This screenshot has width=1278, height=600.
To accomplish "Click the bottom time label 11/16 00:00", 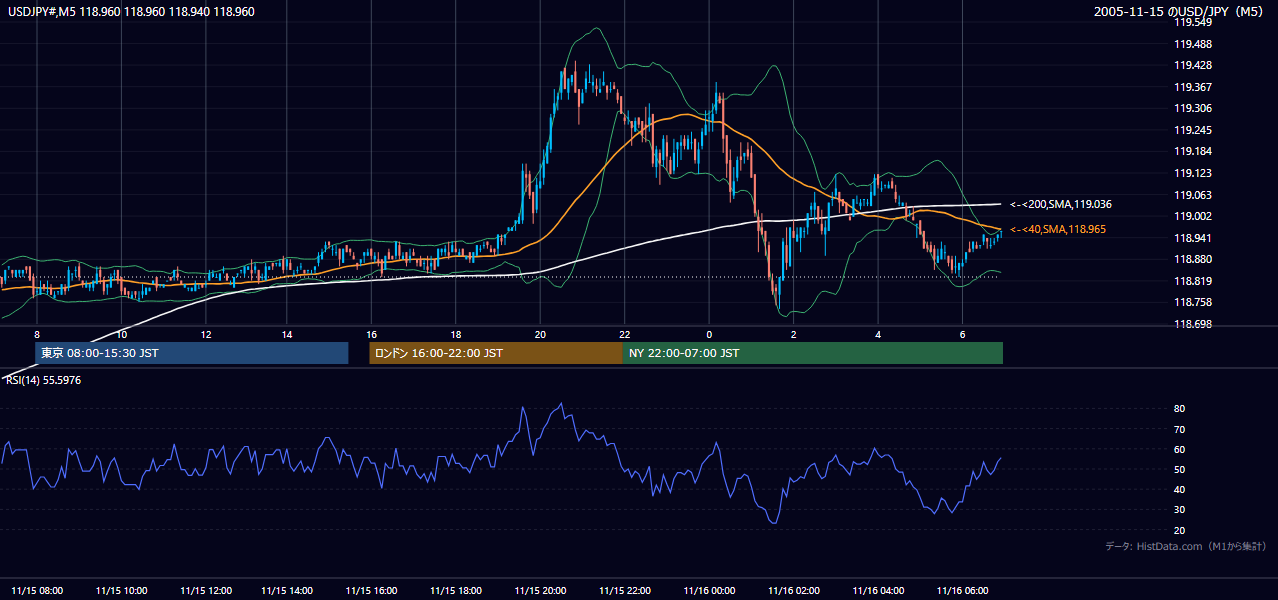I will [709, 590].
